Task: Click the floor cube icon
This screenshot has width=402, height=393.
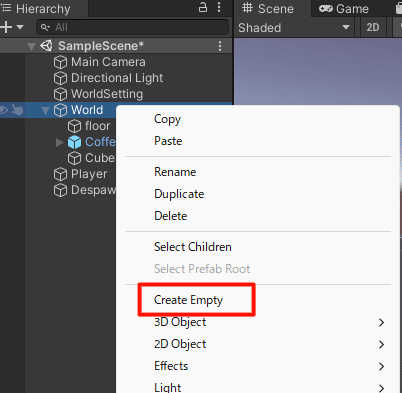Action: click(x=74, y=126)
